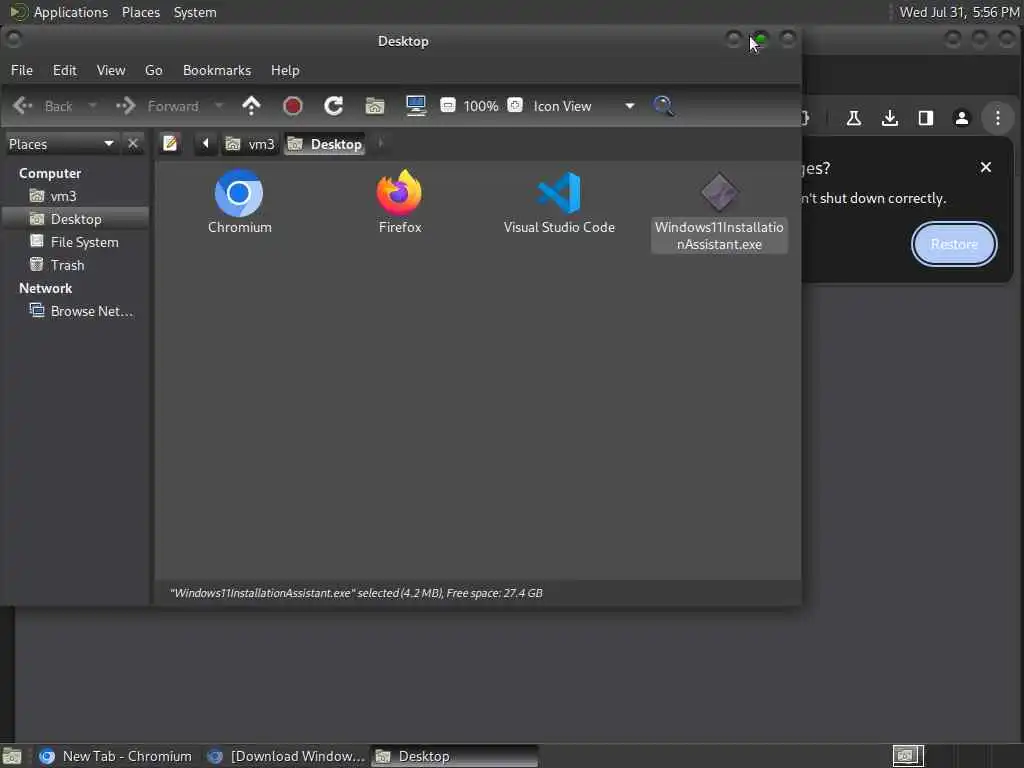Open Trash in the sidebar
1024x768 pixels.
pos(76,265)
